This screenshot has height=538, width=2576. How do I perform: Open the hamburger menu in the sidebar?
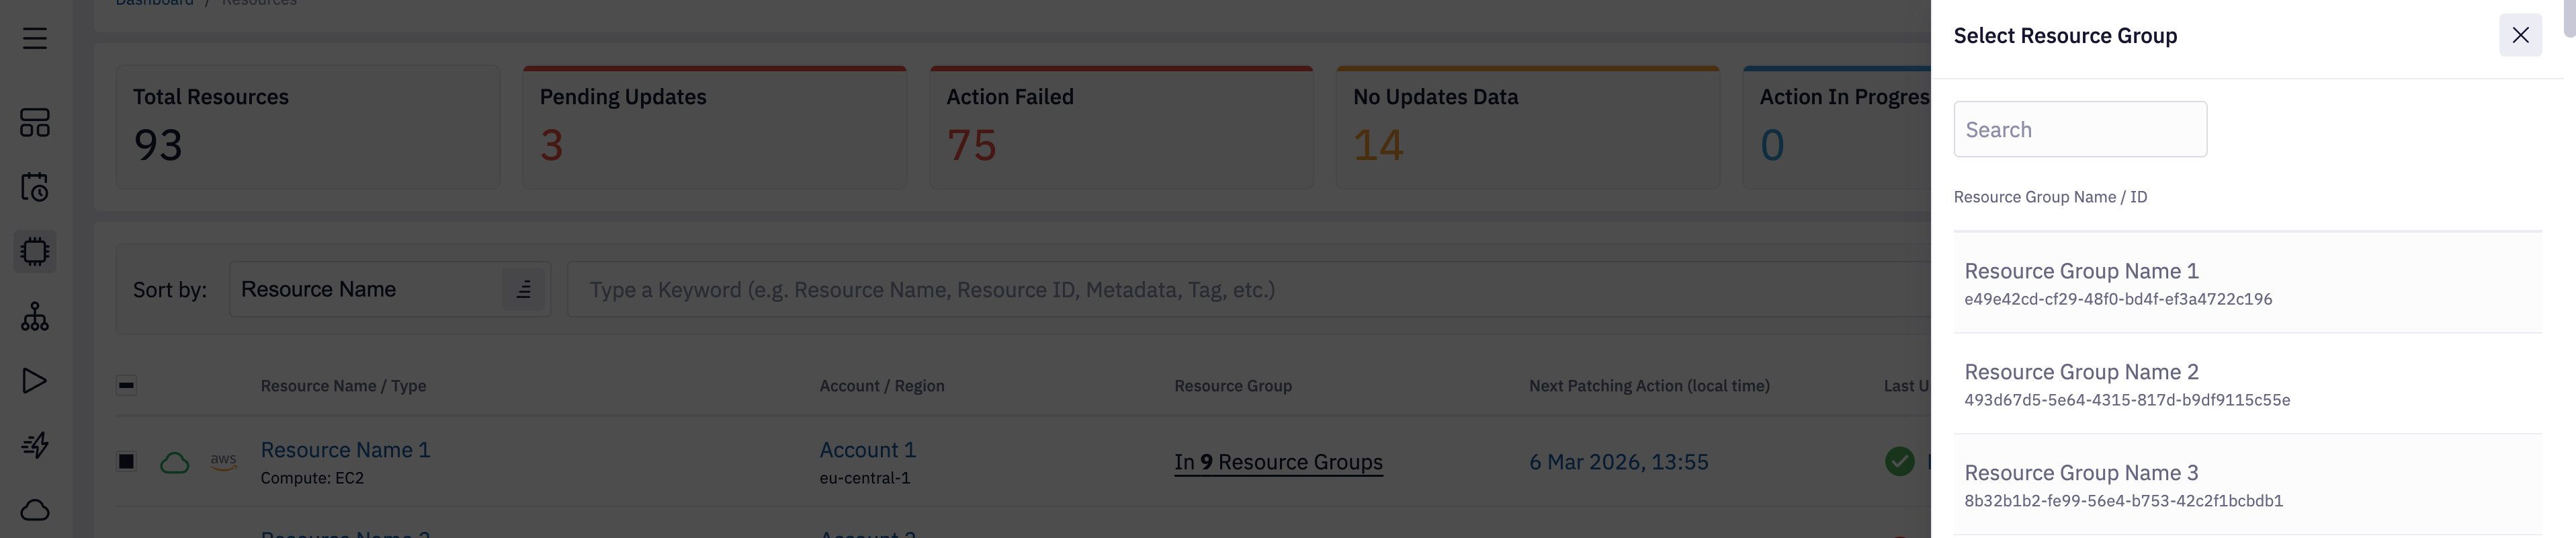coord(35,38)
